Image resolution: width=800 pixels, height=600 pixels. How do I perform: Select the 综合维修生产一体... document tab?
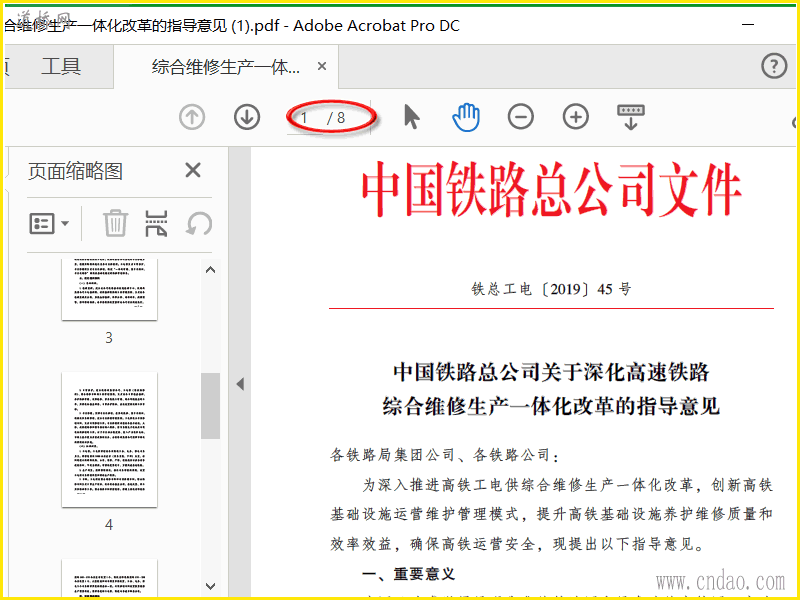[x=226, y=66]
